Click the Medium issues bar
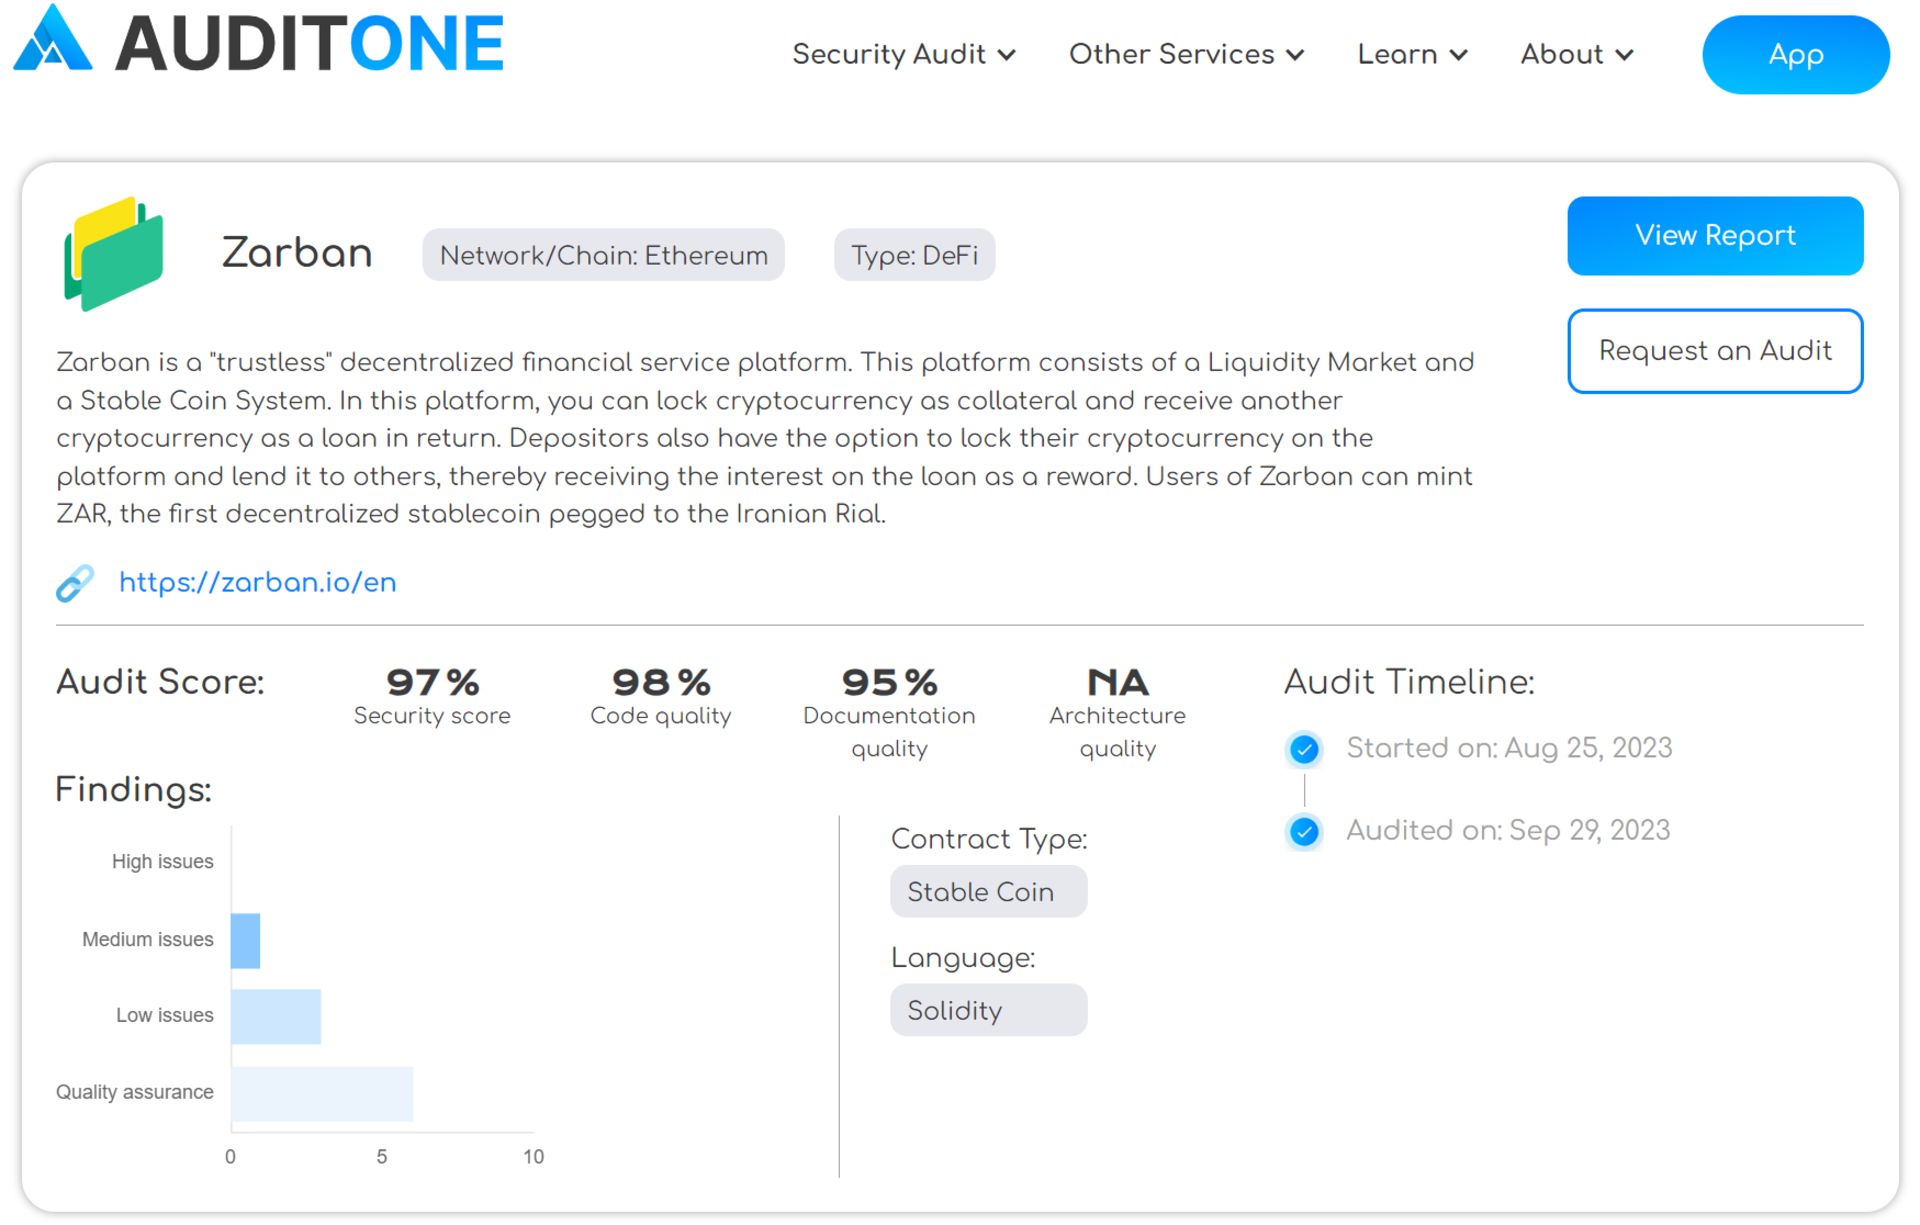This screenshot has height=1225, width=1920. [x=245, y=941]
